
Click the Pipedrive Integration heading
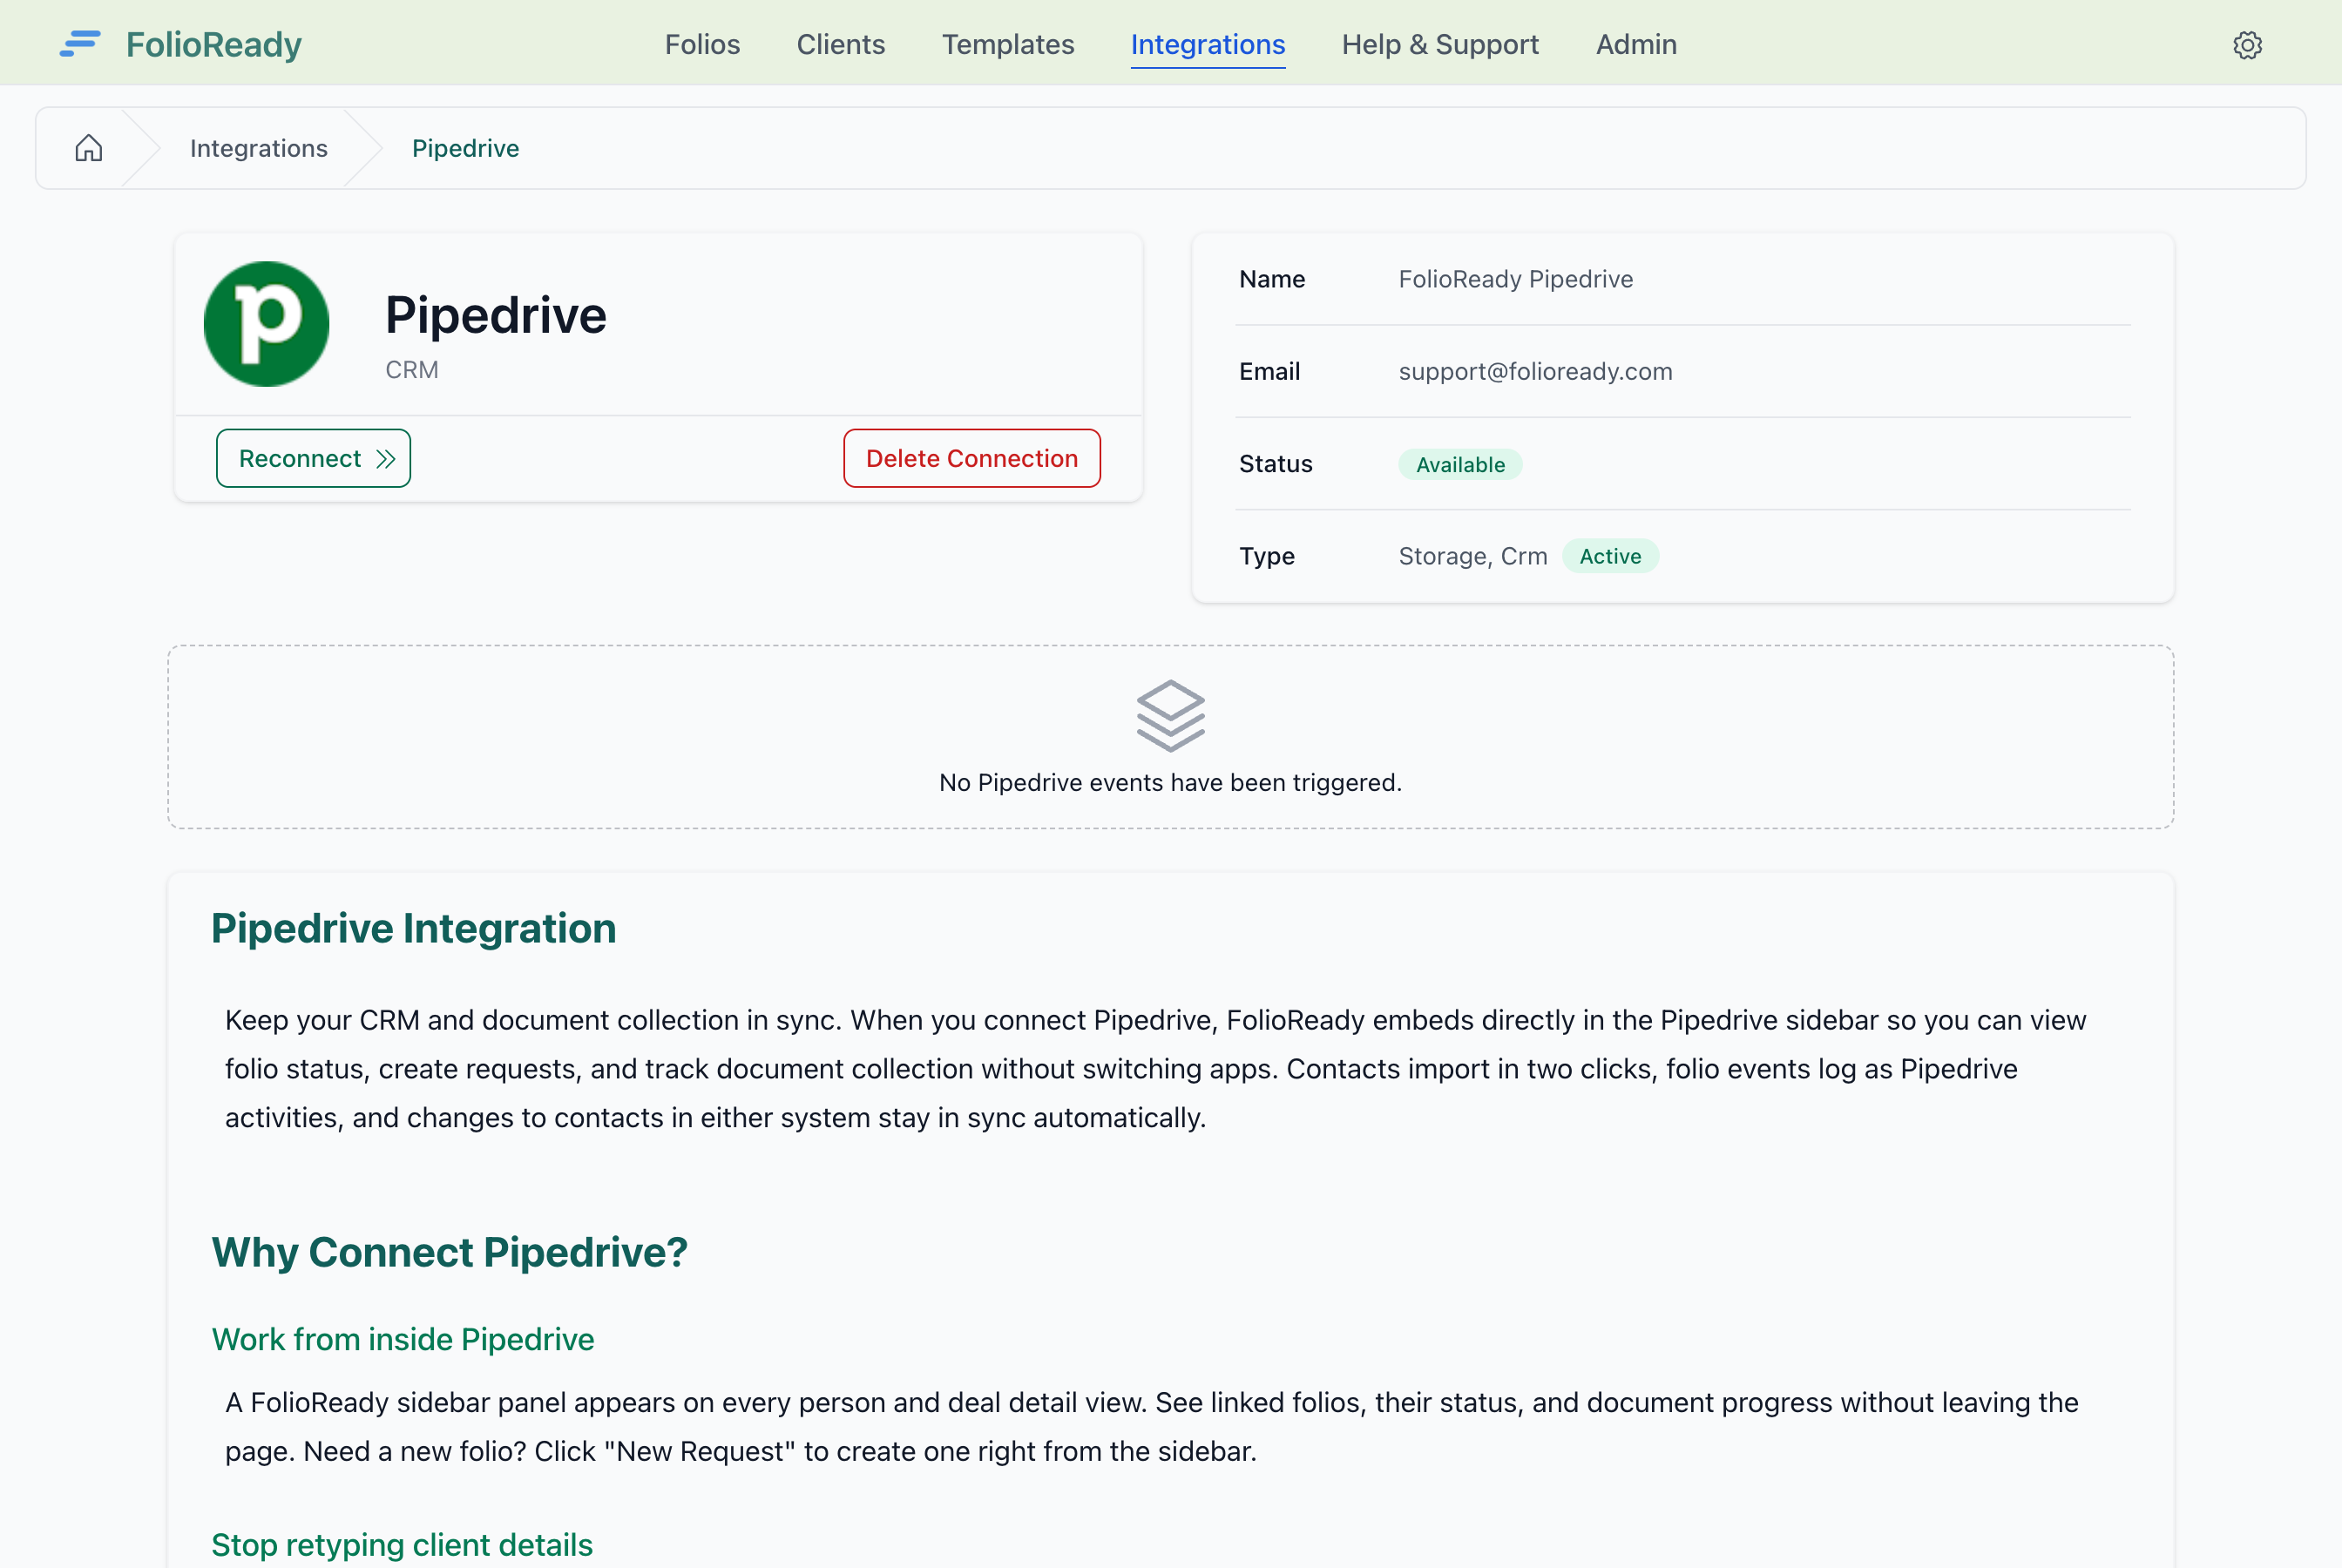click(x=413, y=928)
